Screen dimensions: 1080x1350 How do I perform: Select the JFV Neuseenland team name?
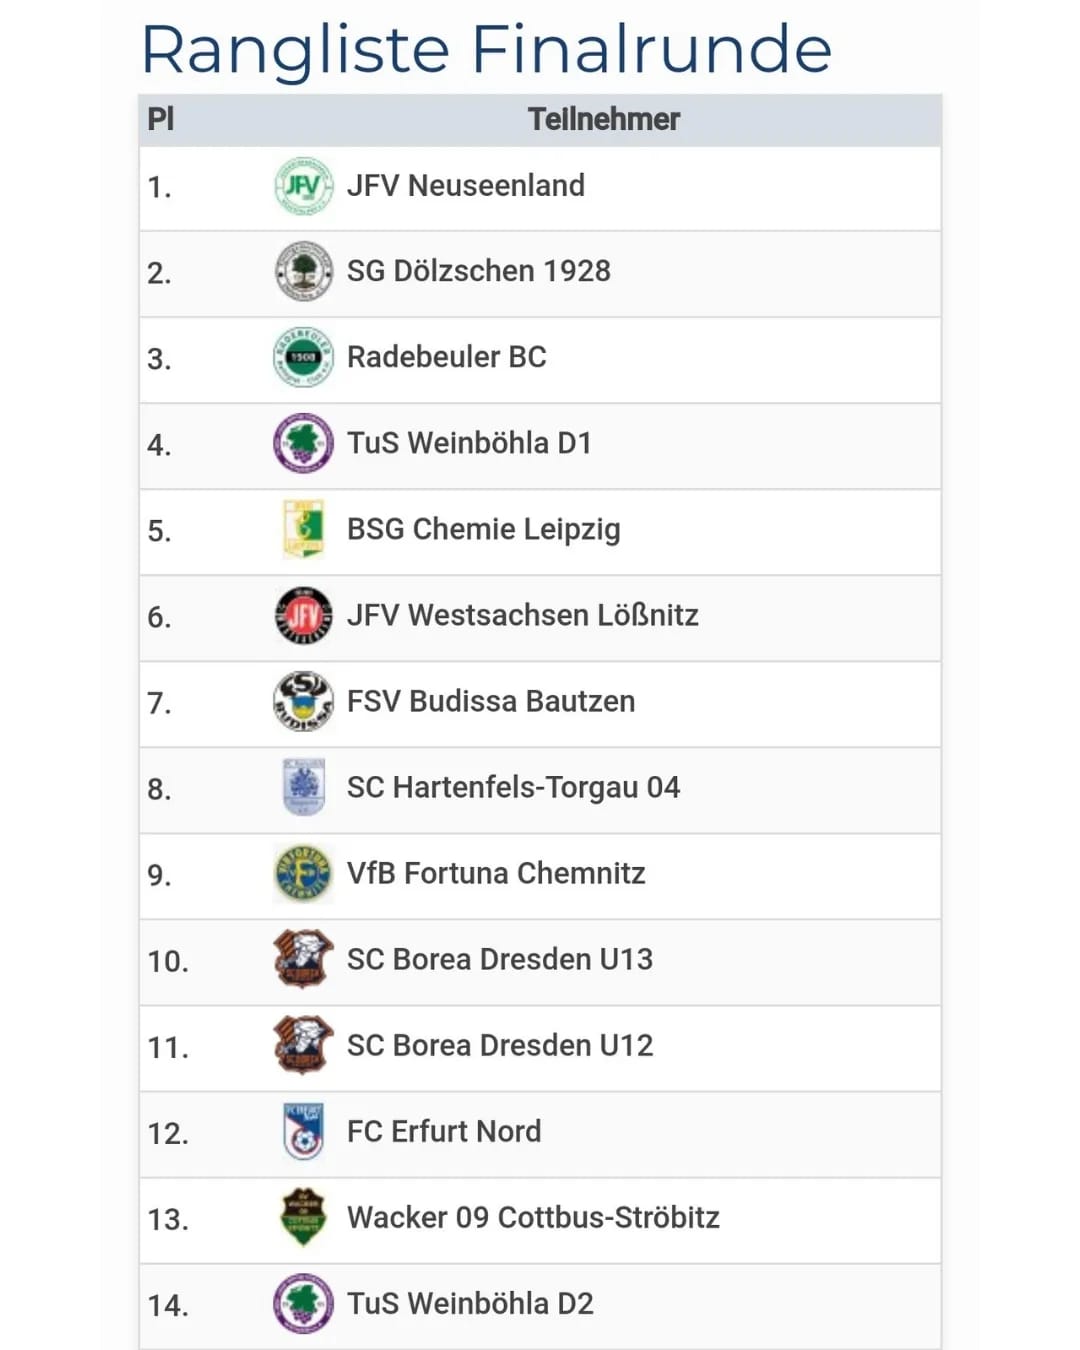pos(466,186)
